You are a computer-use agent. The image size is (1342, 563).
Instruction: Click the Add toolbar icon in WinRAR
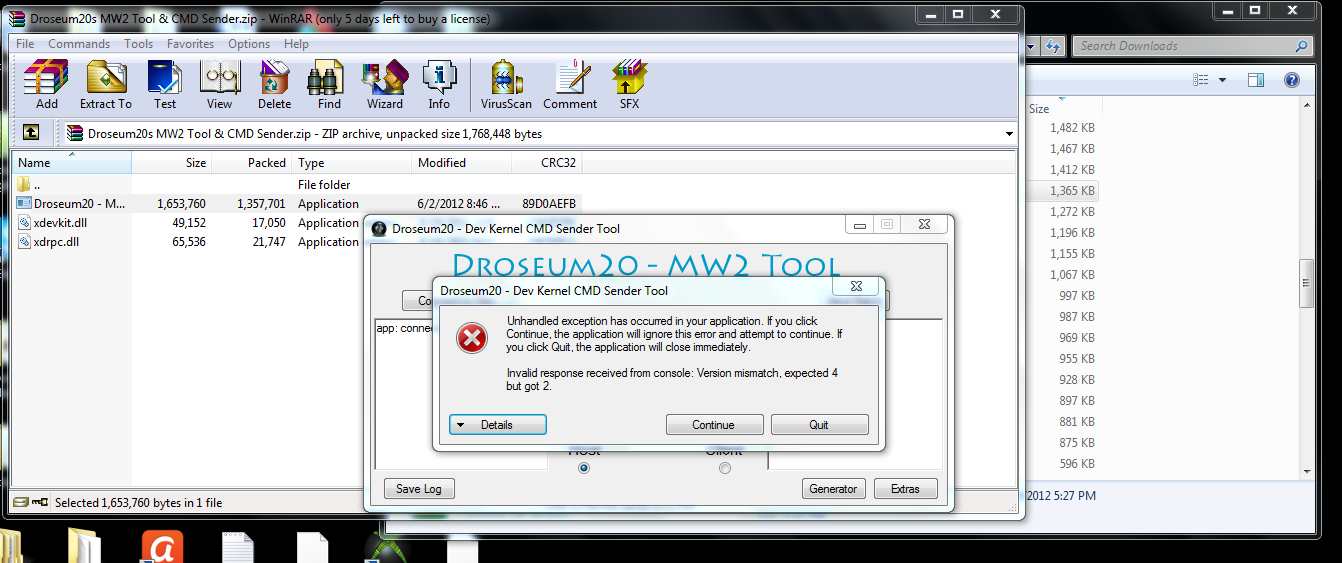click(46, 84)
